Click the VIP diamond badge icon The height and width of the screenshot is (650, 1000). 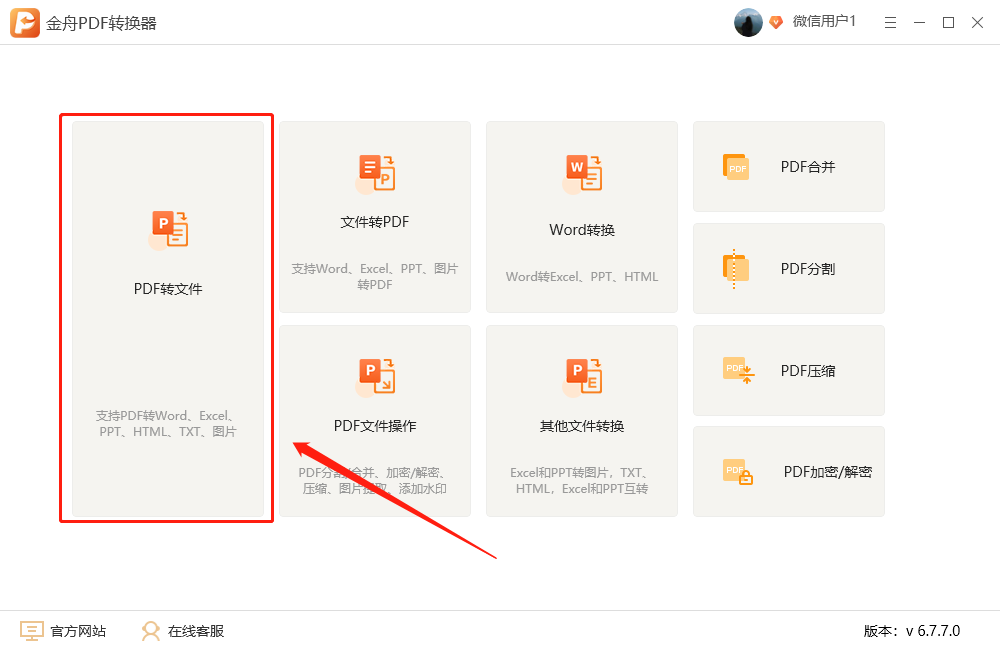(x=776, y=22)
